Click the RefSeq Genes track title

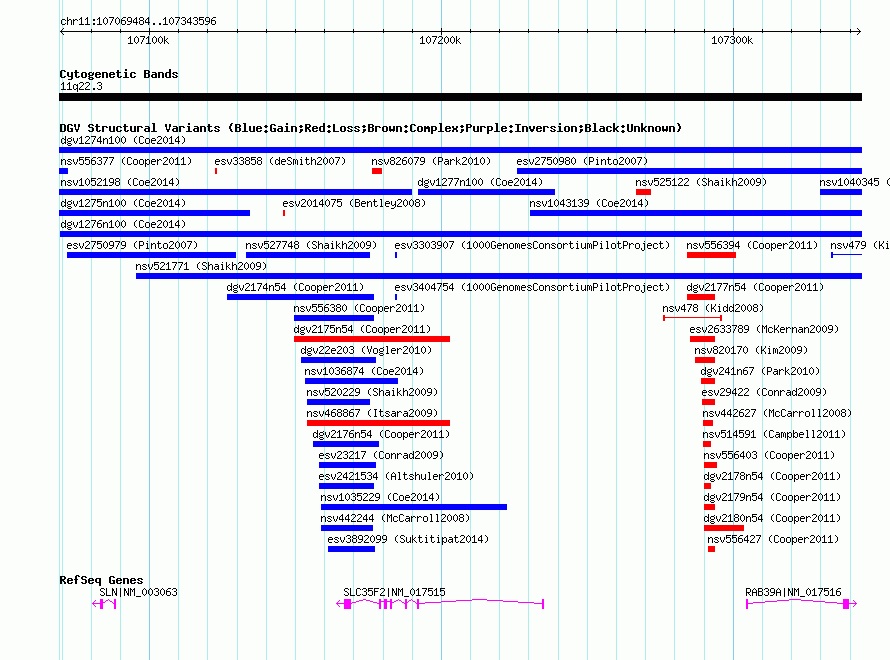click(101, 580)
